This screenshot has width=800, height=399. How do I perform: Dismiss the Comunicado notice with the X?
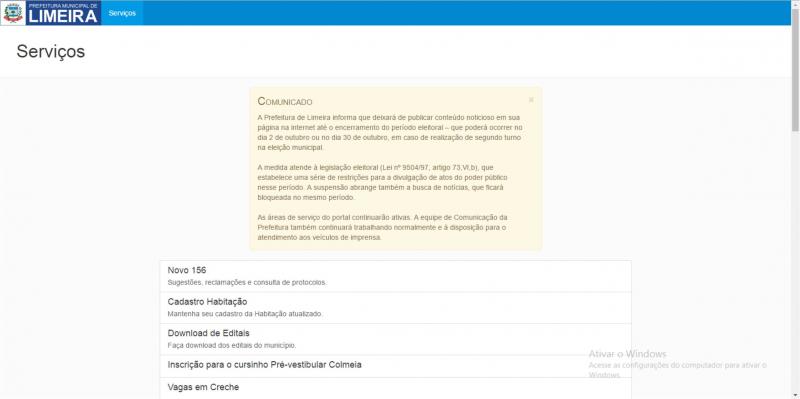pyautogui.click(x=531, y=100)
